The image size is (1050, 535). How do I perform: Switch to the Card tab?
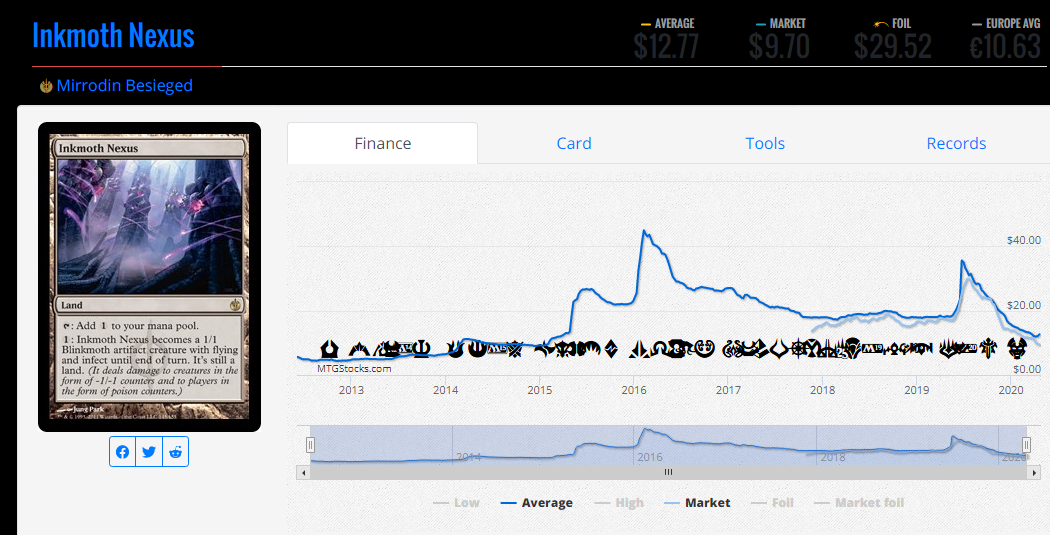pos(574,143)
